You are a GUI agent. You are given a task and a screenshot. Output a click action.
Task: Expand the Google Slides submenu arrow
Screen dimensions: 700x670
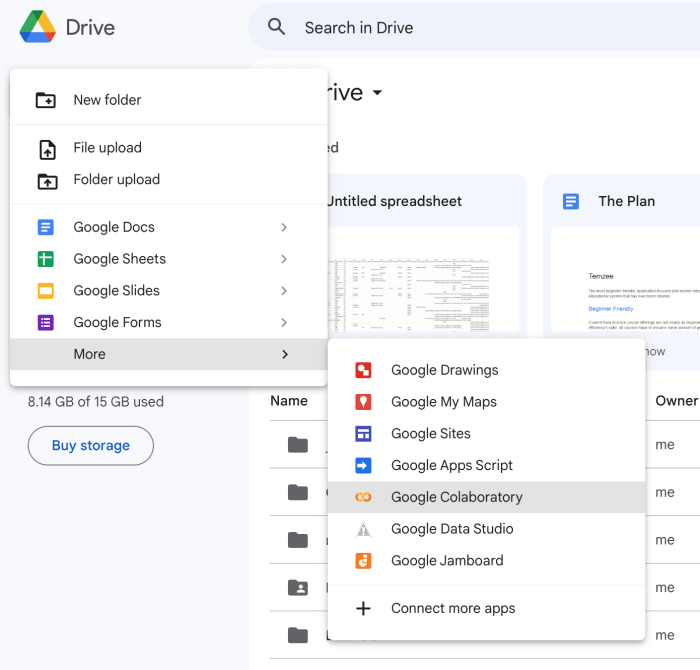click(x=284, y=291)
